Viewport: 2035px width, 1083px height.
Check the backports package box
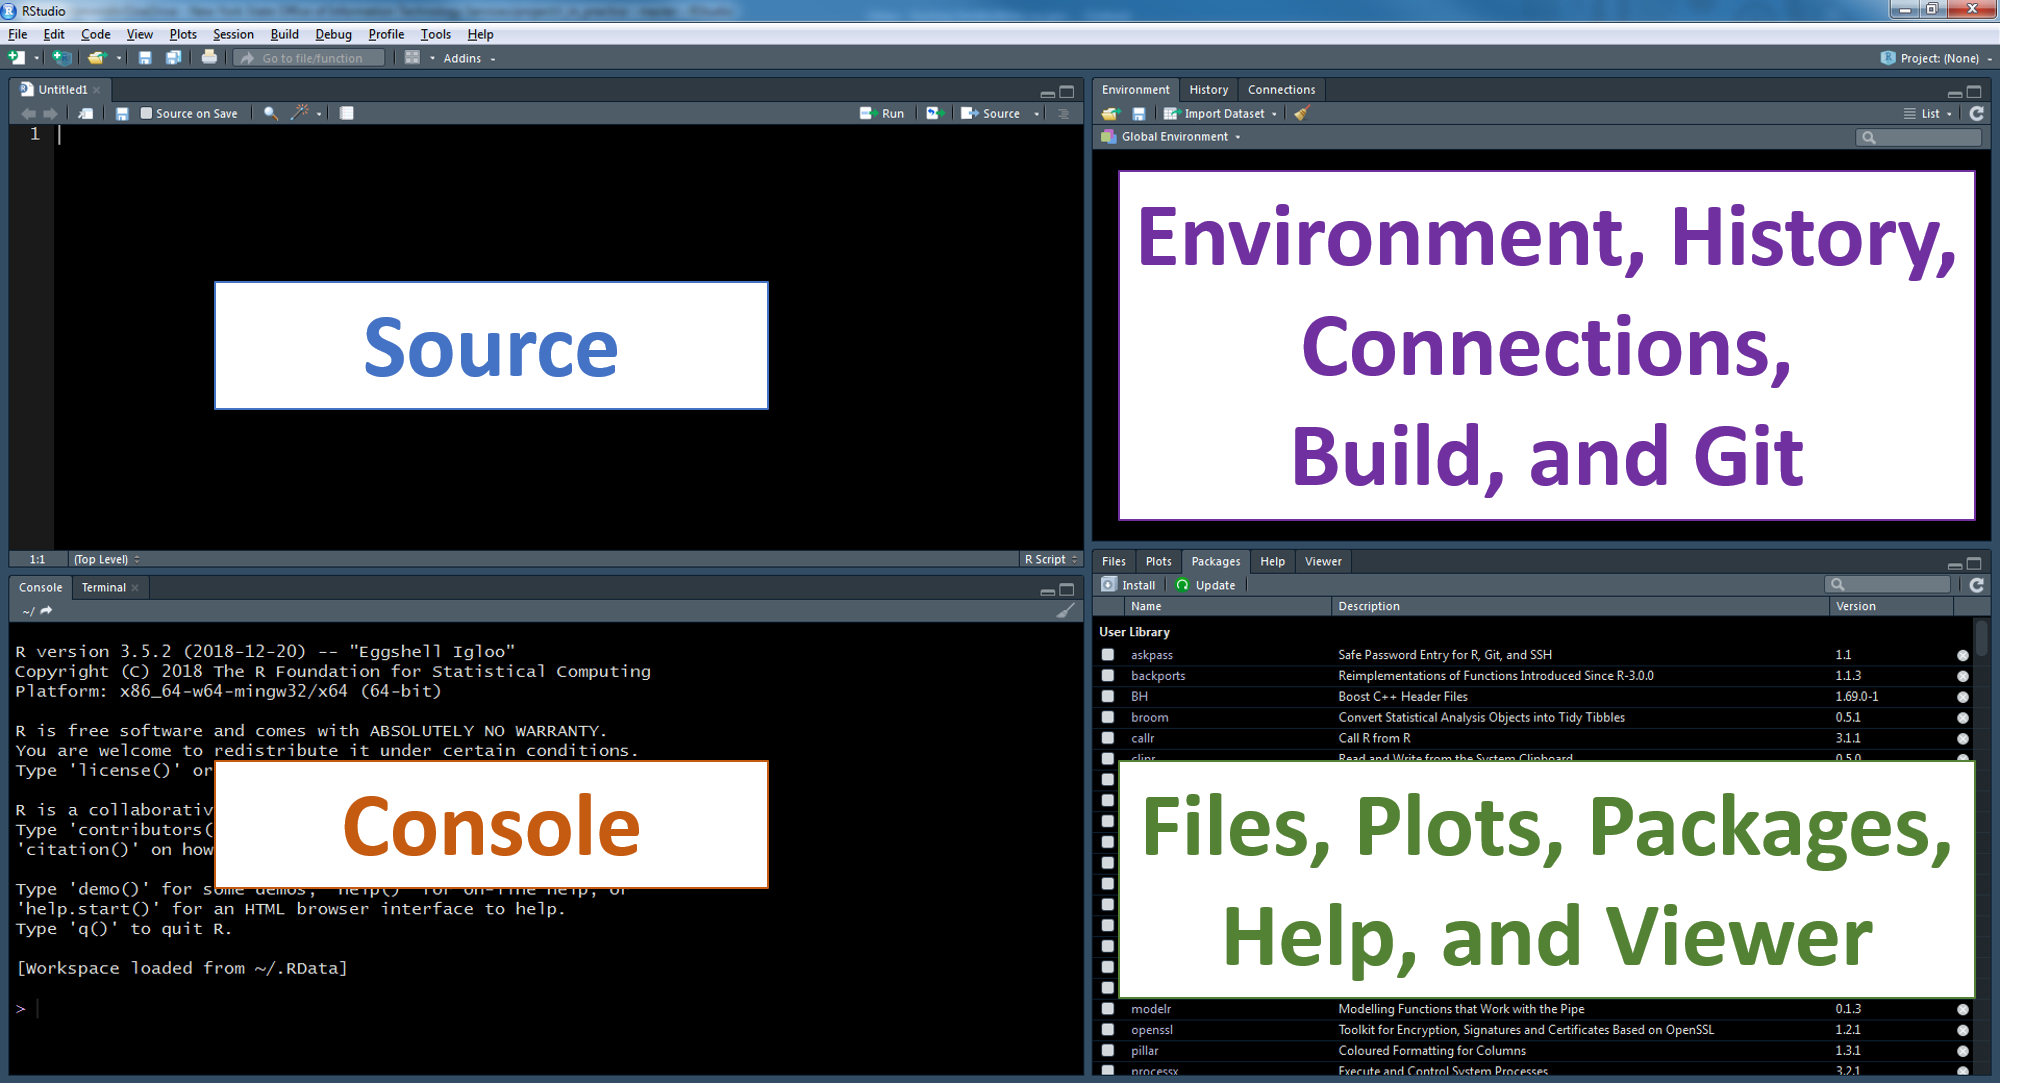point(1108,676)
